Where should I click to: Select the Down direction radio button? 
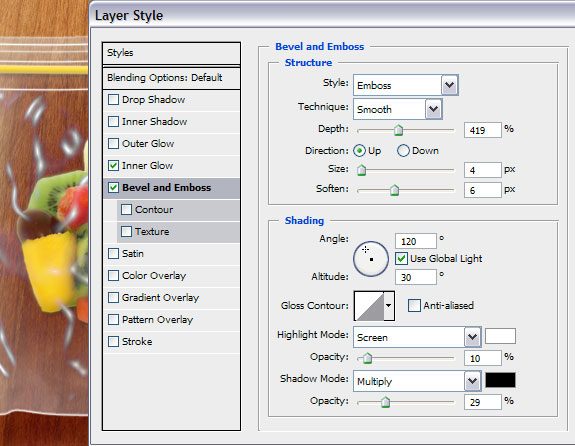click(x=403, y=151)
